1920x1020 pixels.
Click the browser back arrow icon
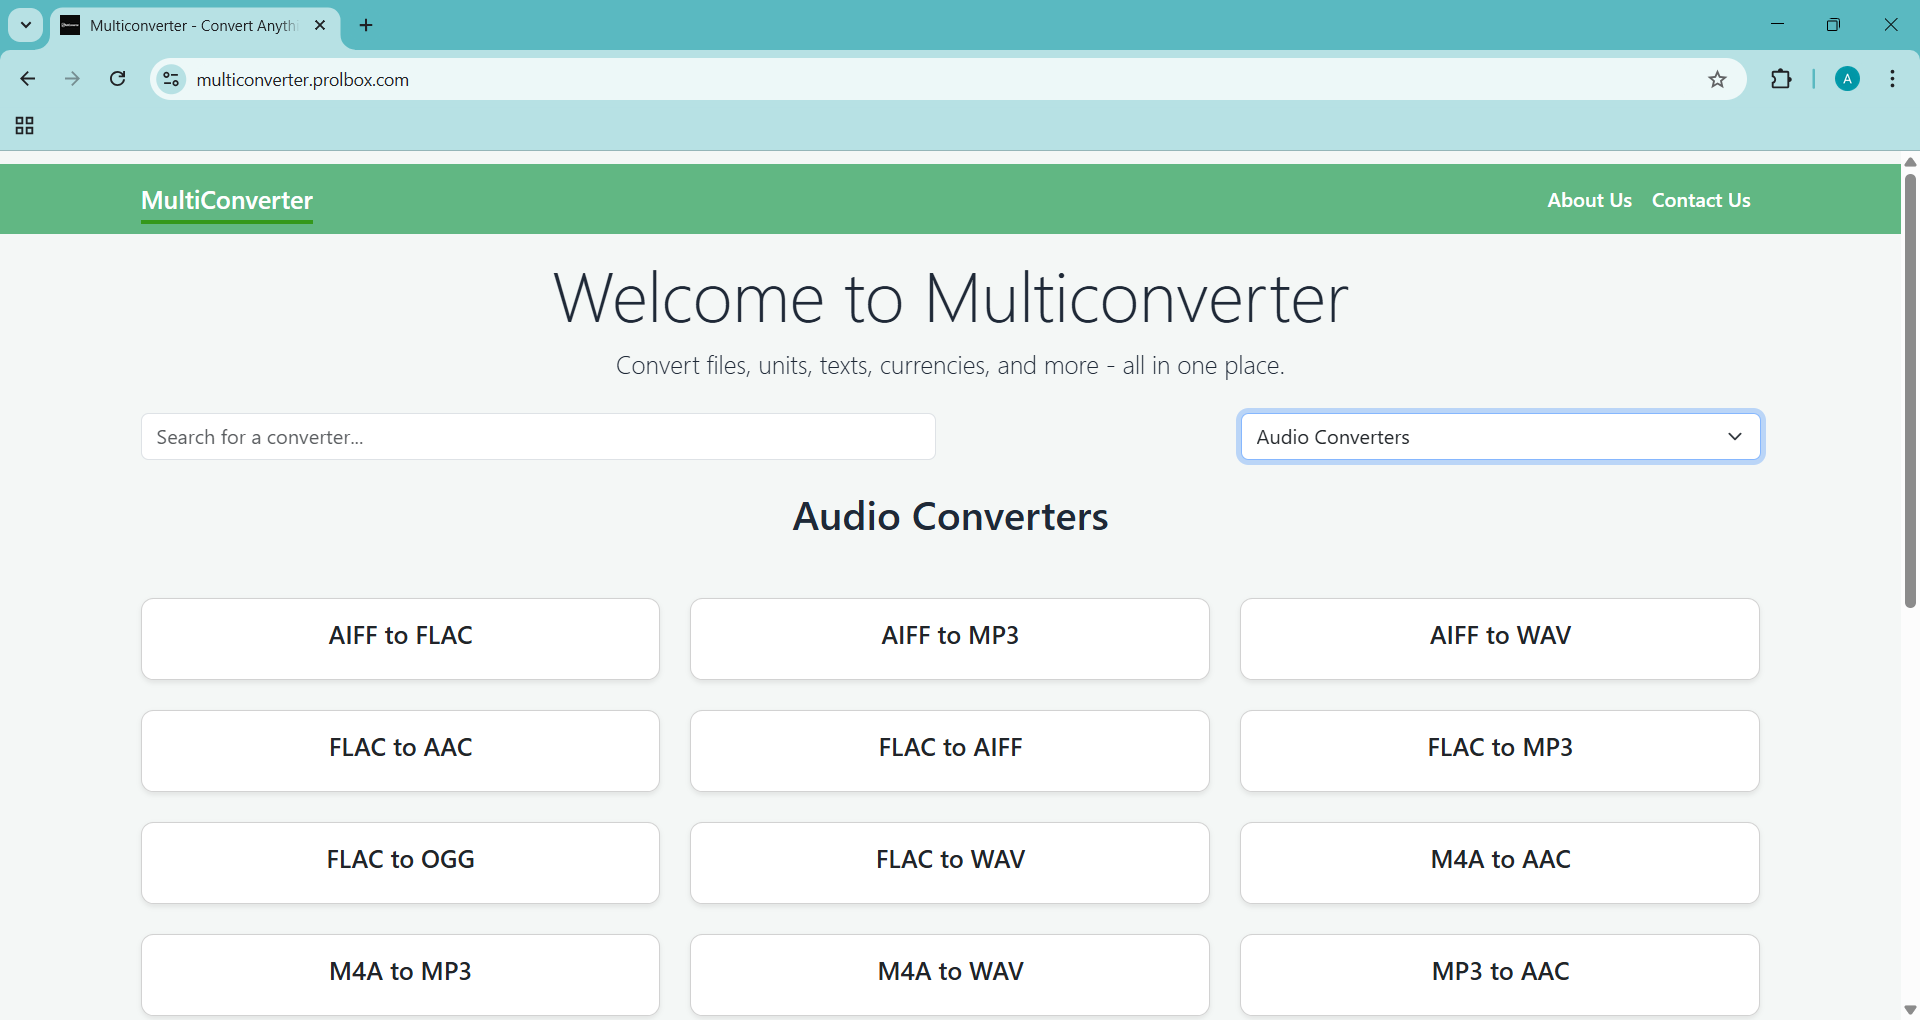click(x=28, y=79)
